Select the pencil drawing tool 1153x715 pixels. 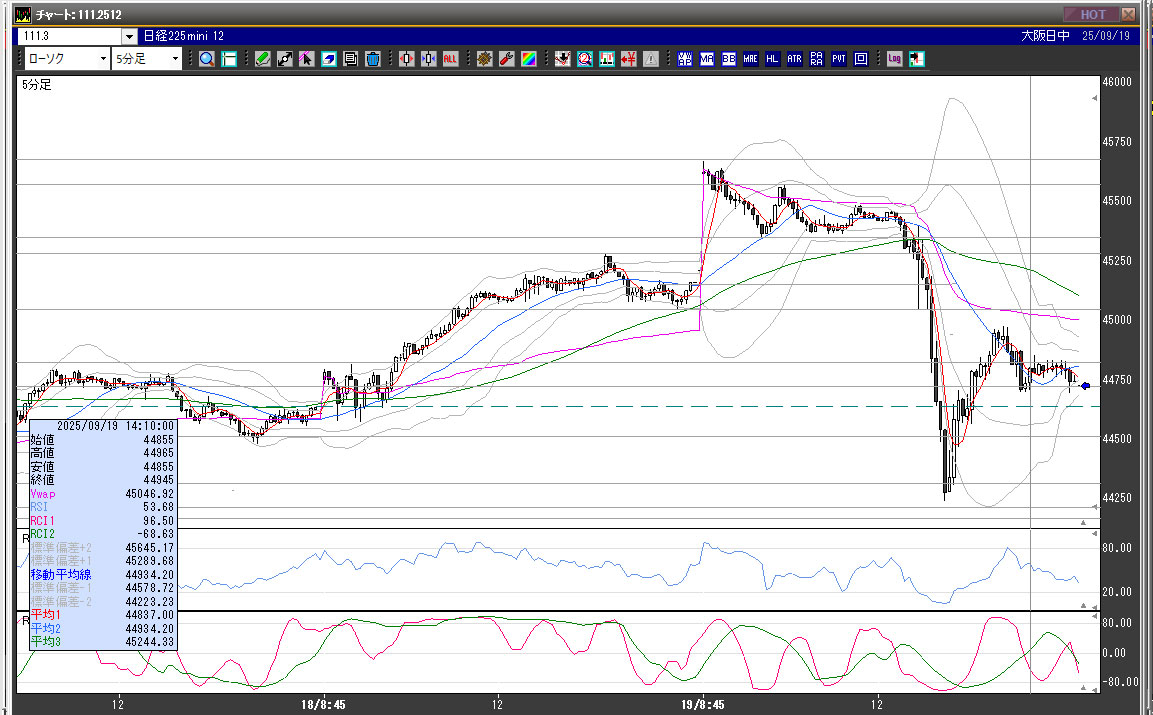263,59
